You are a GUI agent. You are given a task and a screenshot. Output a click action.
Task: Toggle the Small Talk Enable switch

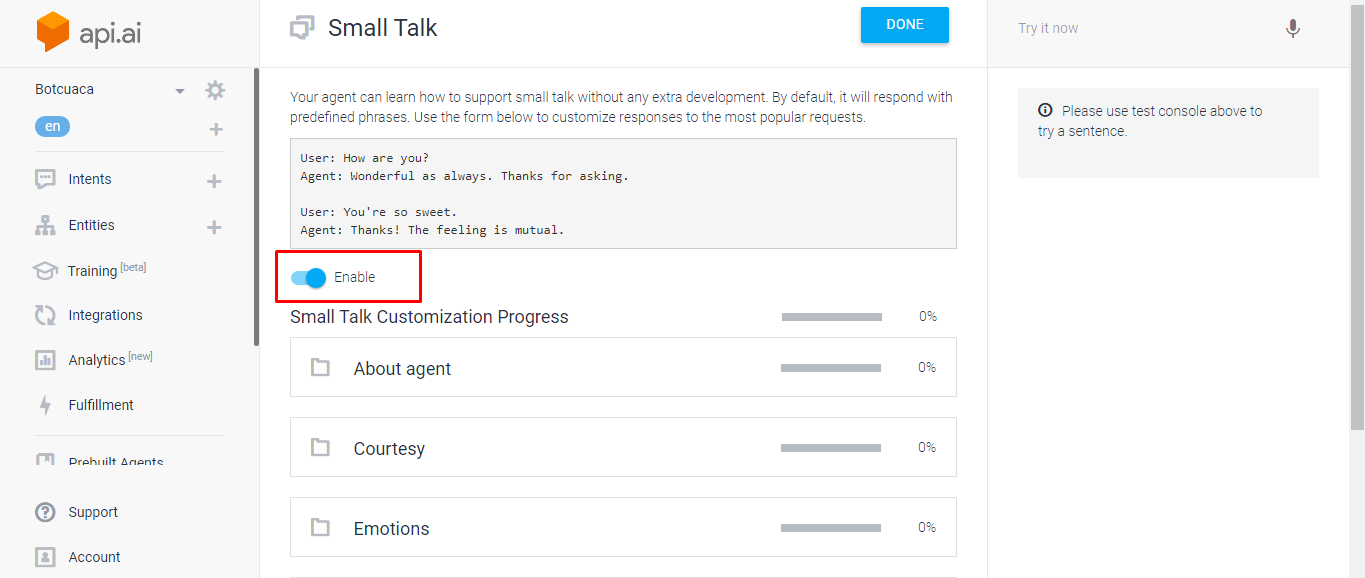308,278
